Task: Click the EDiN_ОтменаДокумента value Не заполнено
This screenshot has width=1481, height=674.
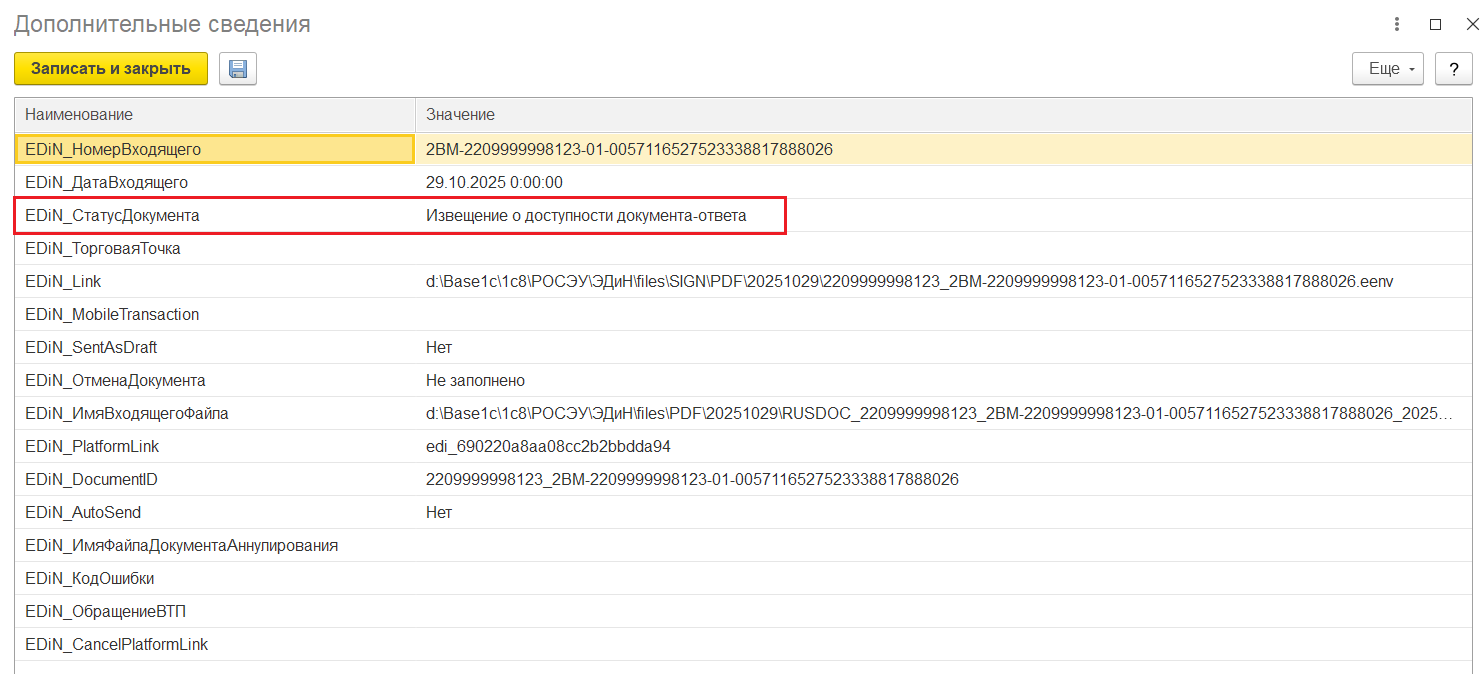Action: pyautogui.click(x=475, y=381)
